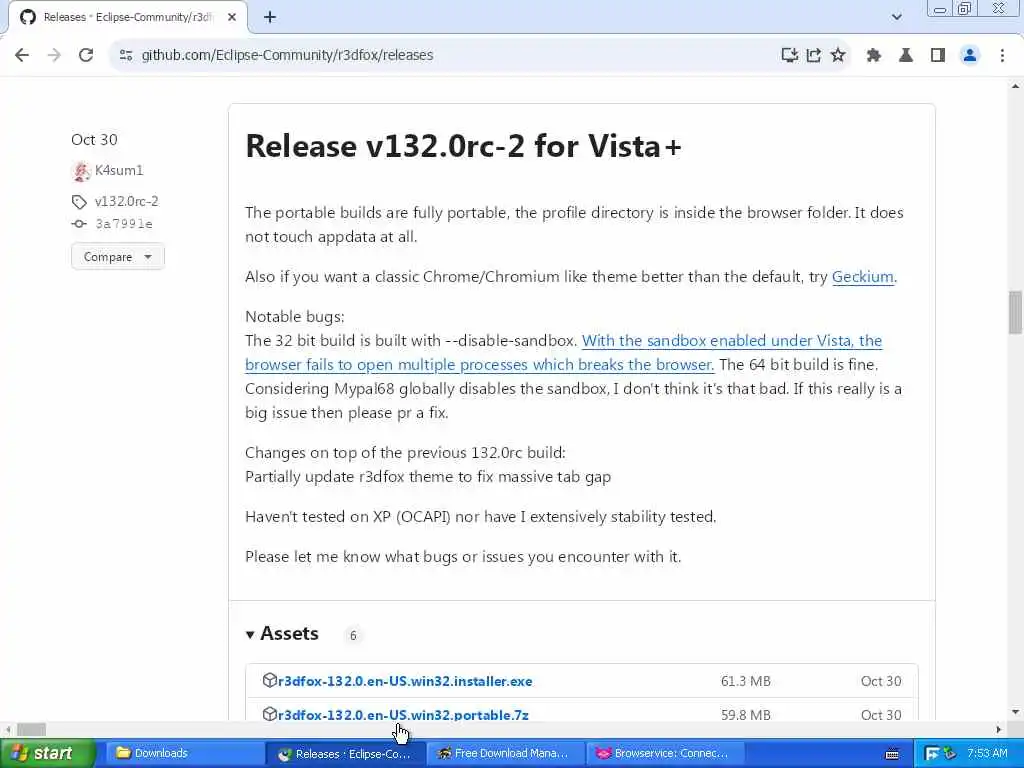
Task: Click package icon beside win32.portable.7z
Action: 269,714
